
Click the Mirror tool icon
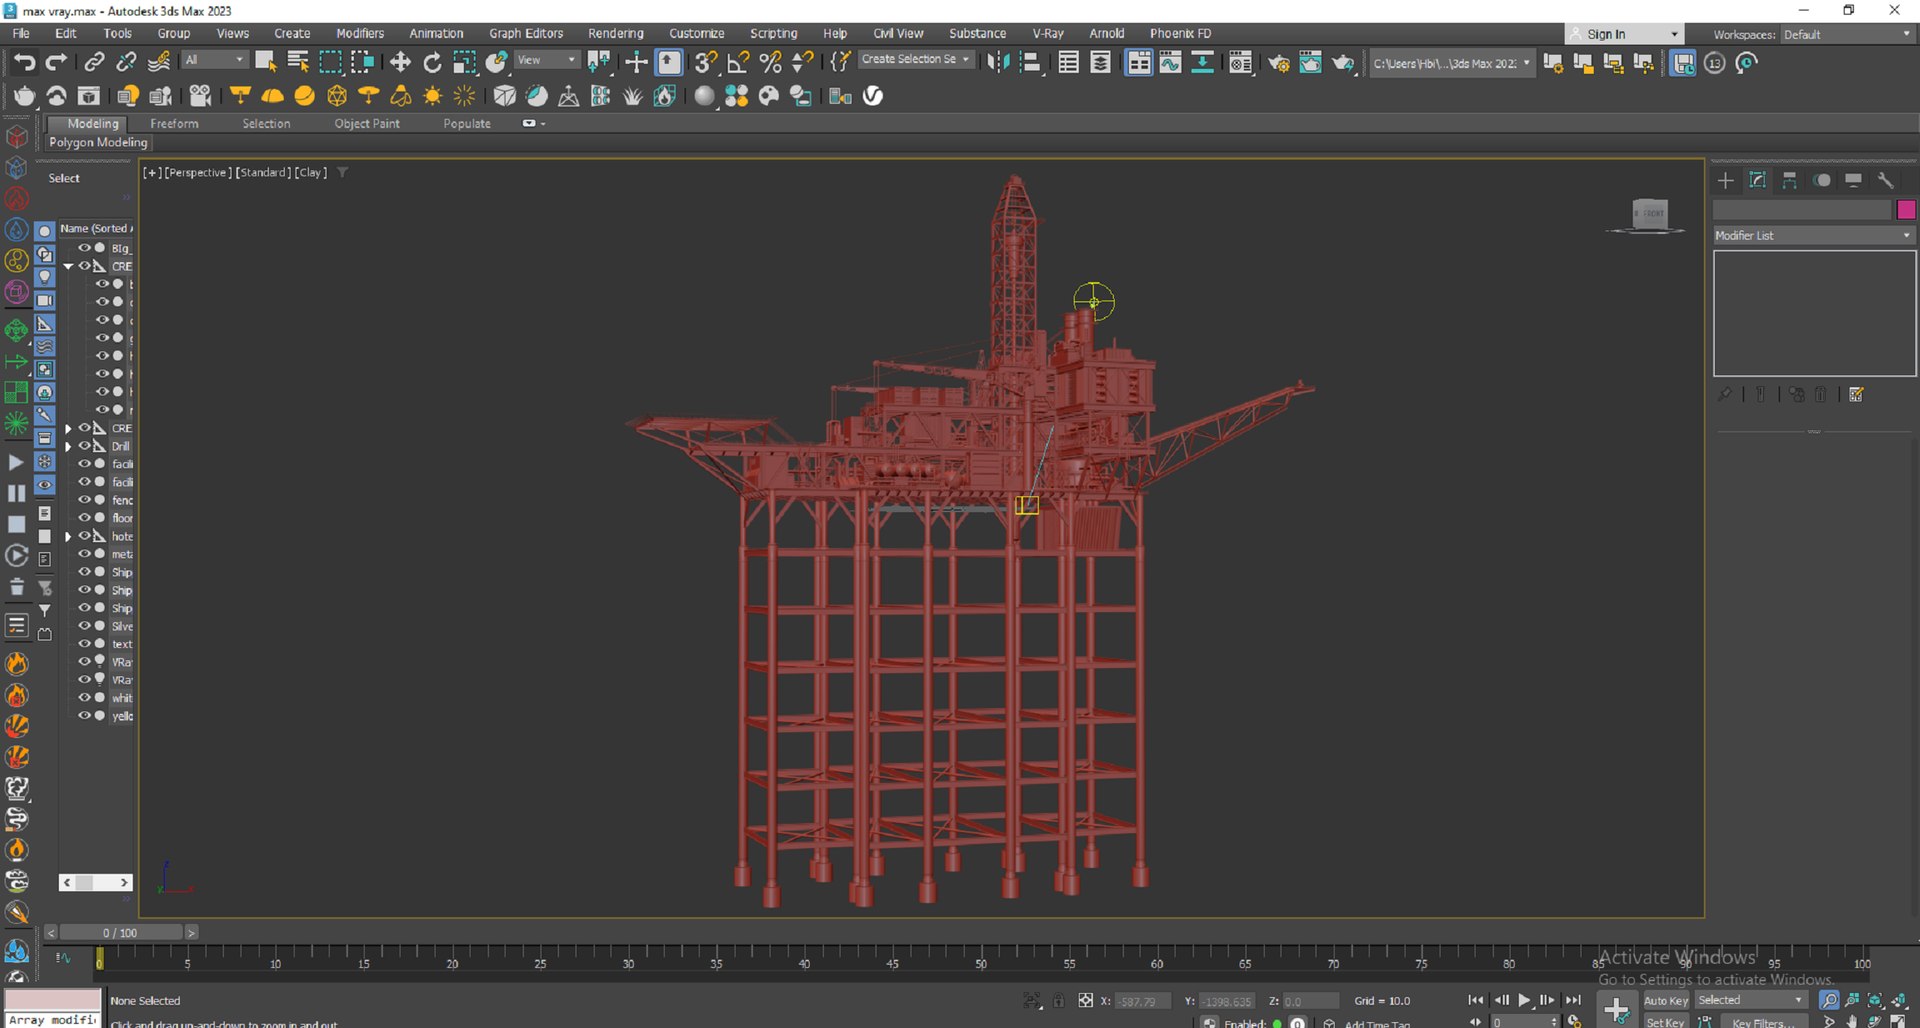click(x=998, y=62)
